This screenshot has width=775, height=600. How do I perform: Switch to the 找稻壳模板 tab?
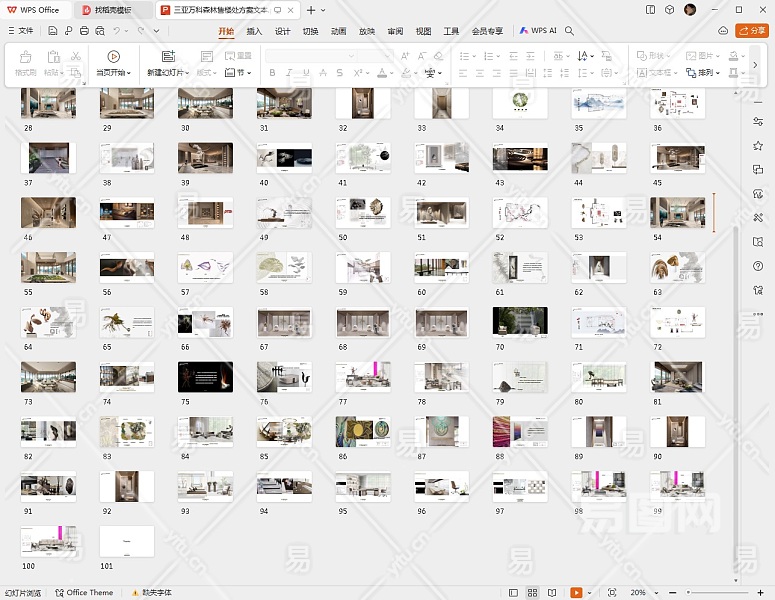[112, 10]
